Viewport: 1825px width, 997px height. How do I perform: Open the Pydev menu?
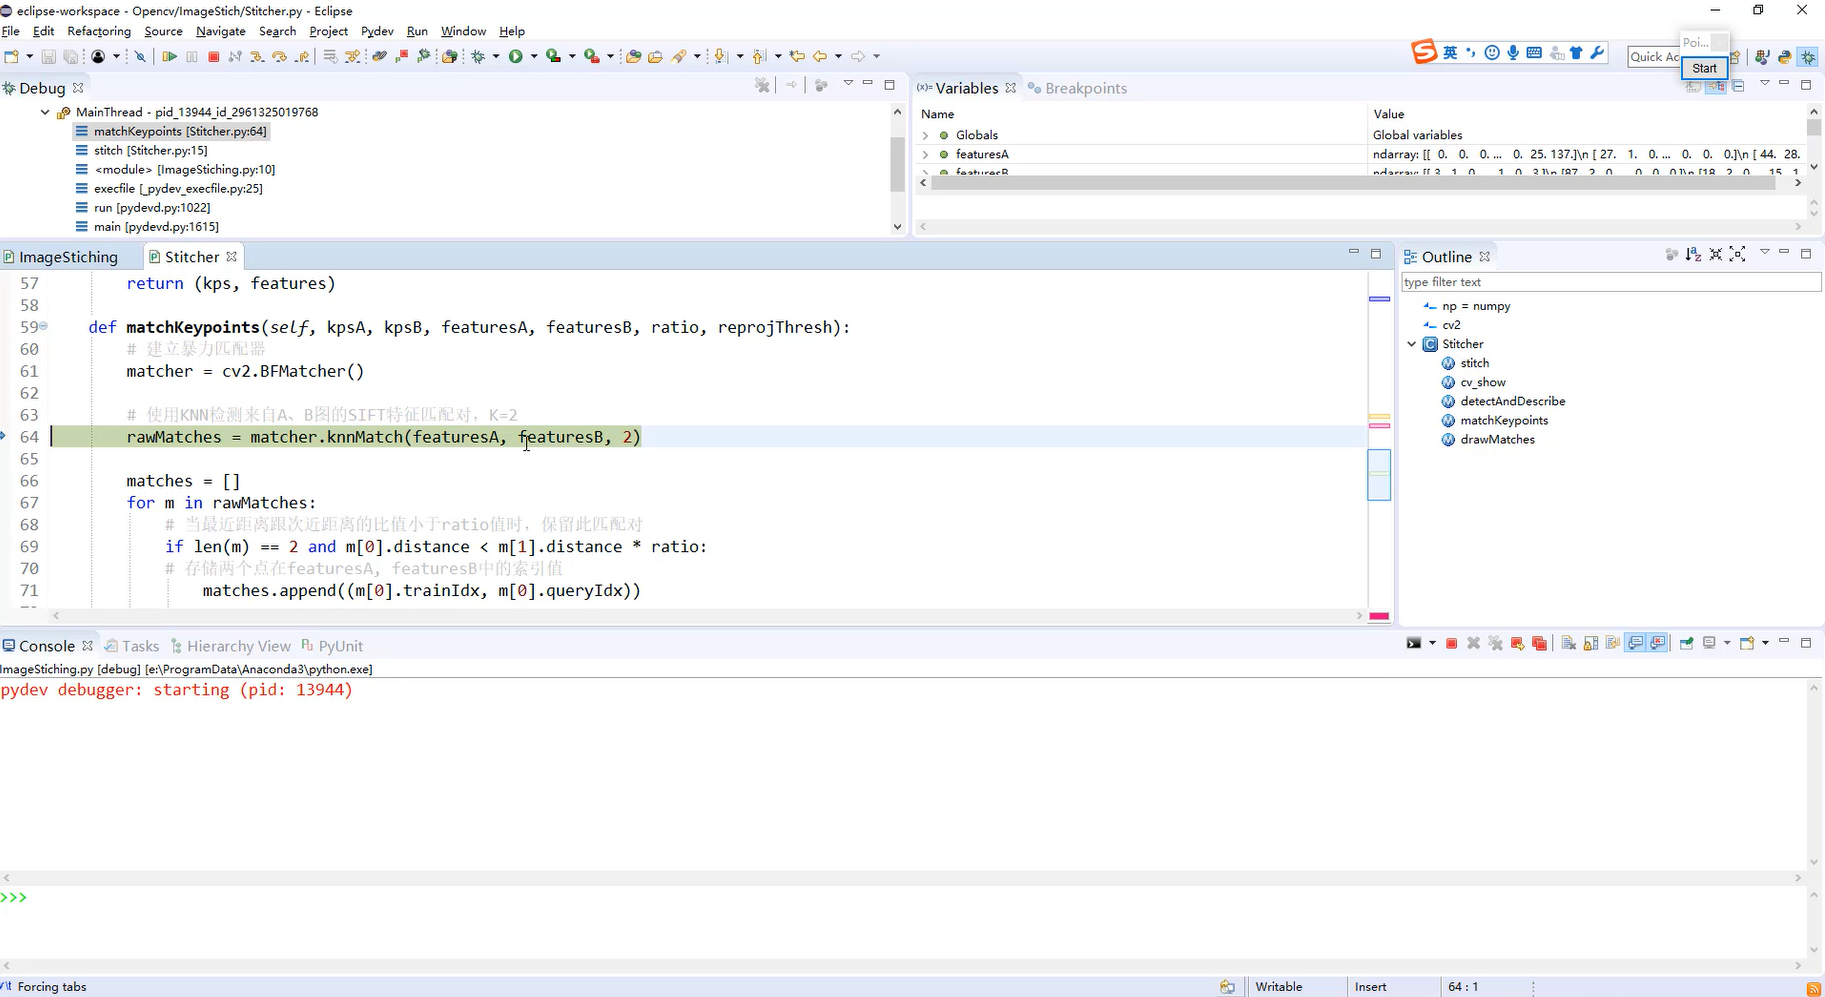pyautogui.click(x=377, y=31)
